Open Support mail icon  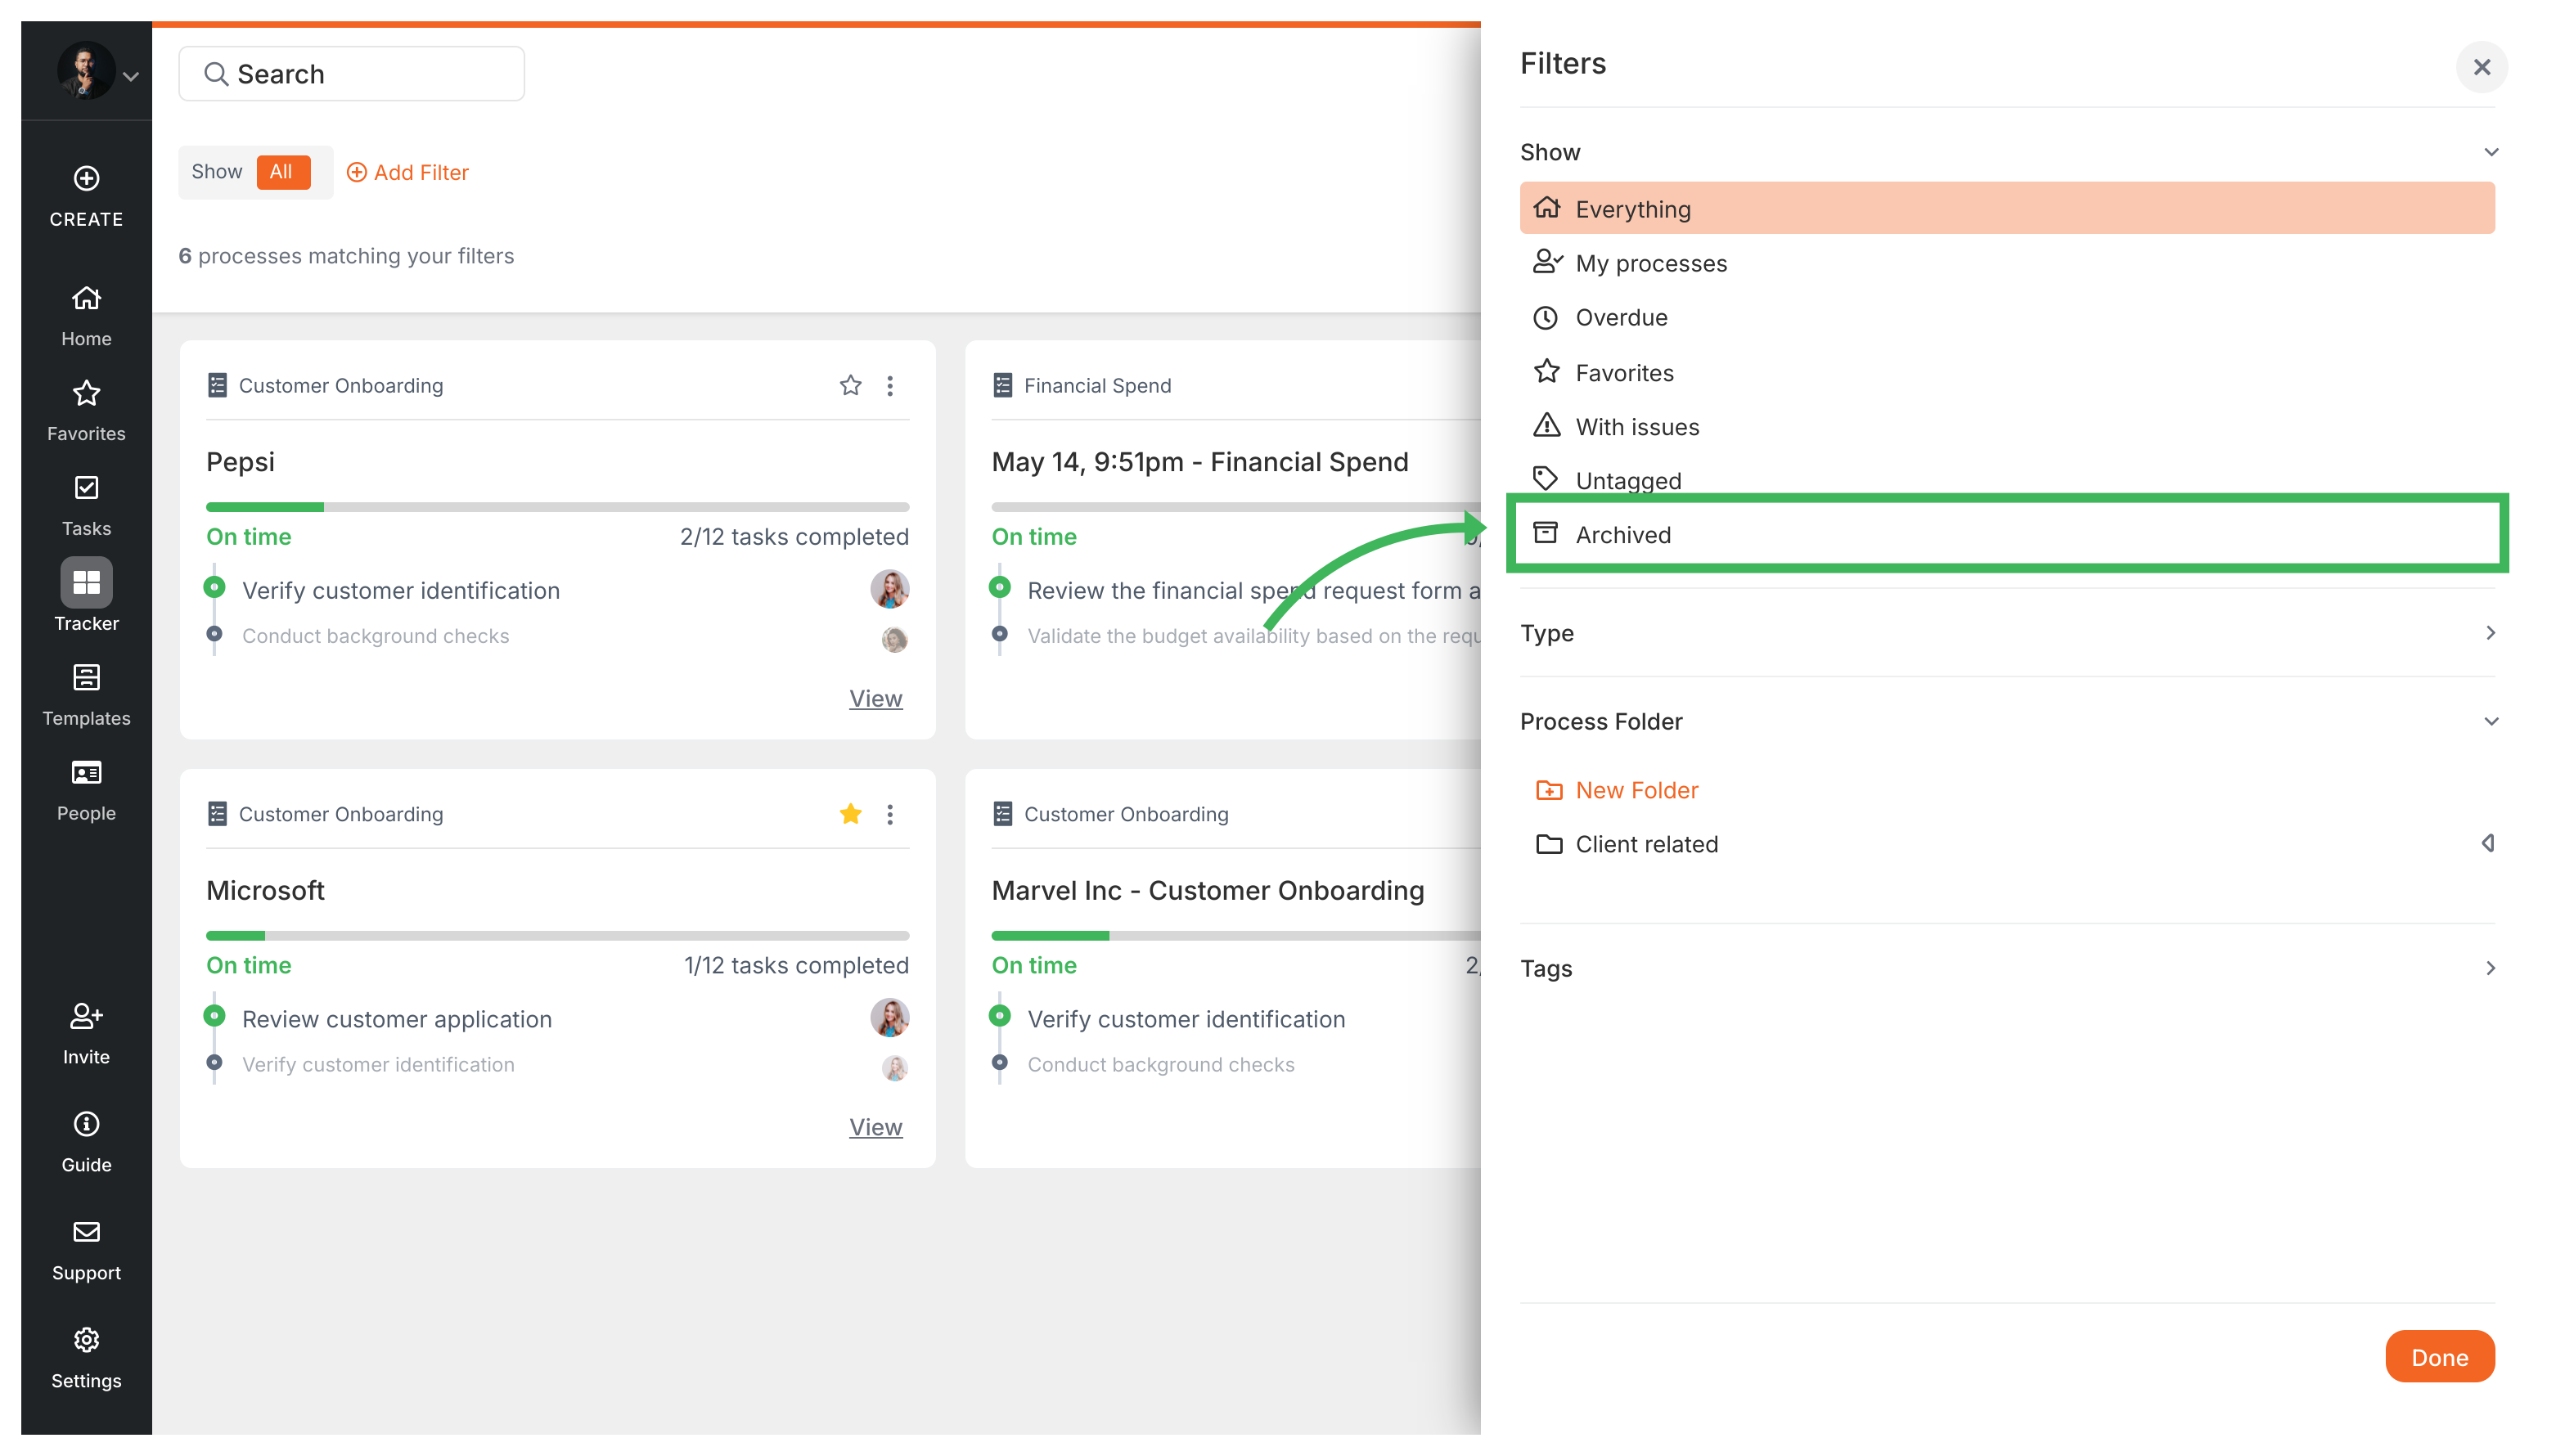[x=86, y=1232]
